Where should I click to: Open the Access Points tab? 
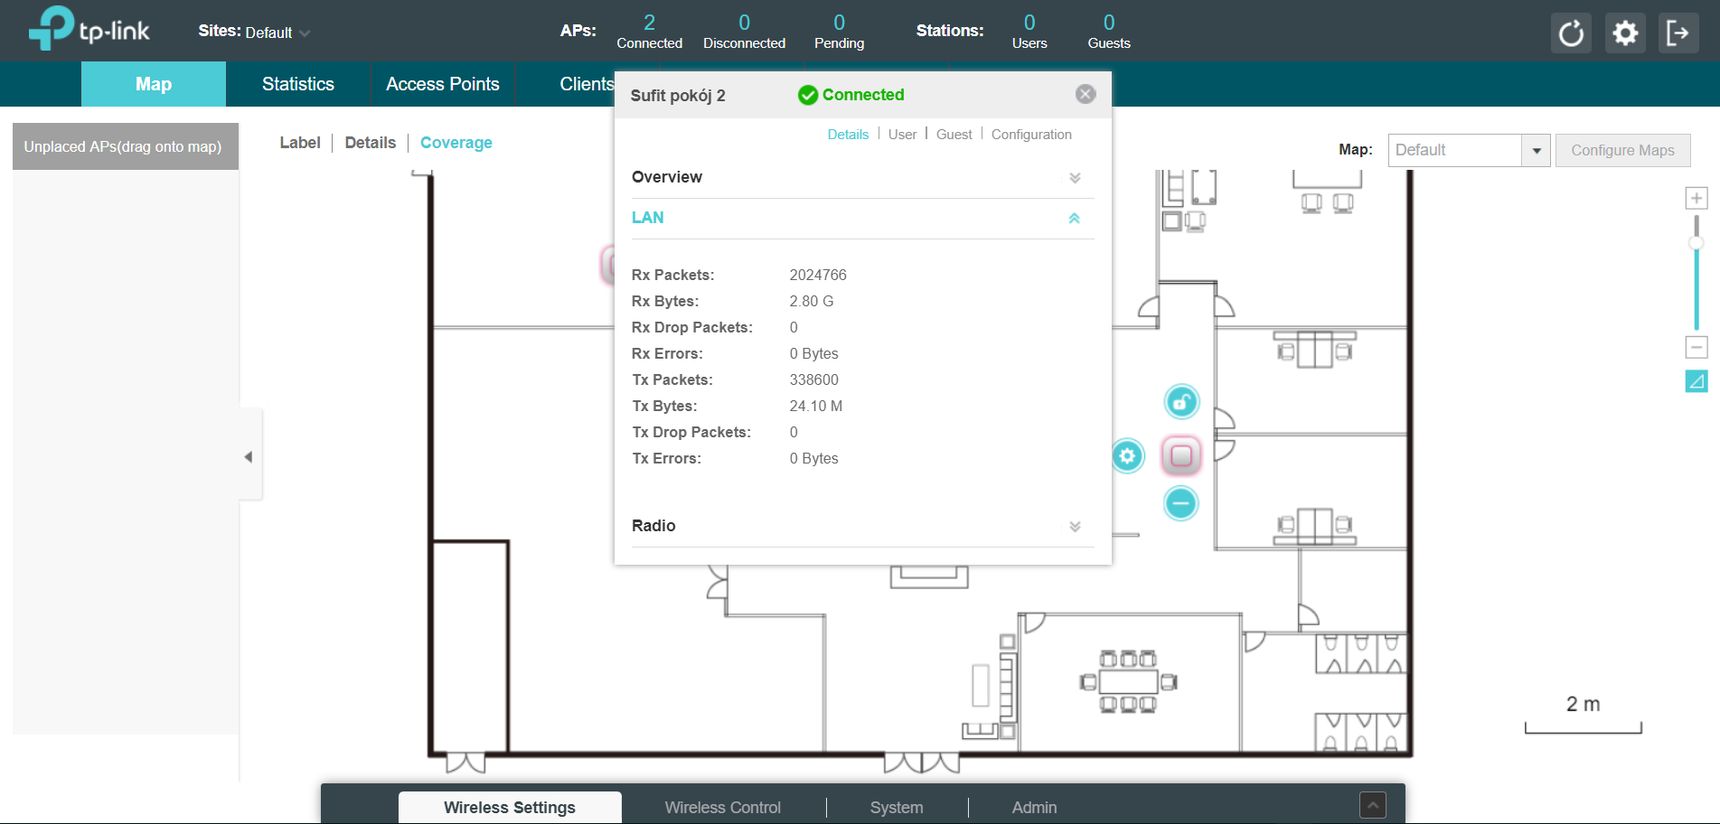[x=443, y=84]
